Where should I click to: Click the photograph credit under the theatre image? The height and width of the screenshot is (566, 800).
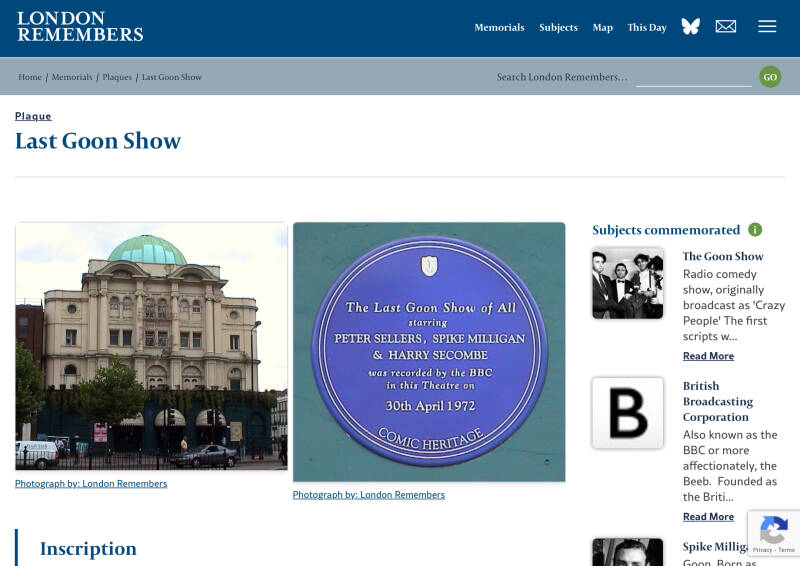(x=91, y=483)
